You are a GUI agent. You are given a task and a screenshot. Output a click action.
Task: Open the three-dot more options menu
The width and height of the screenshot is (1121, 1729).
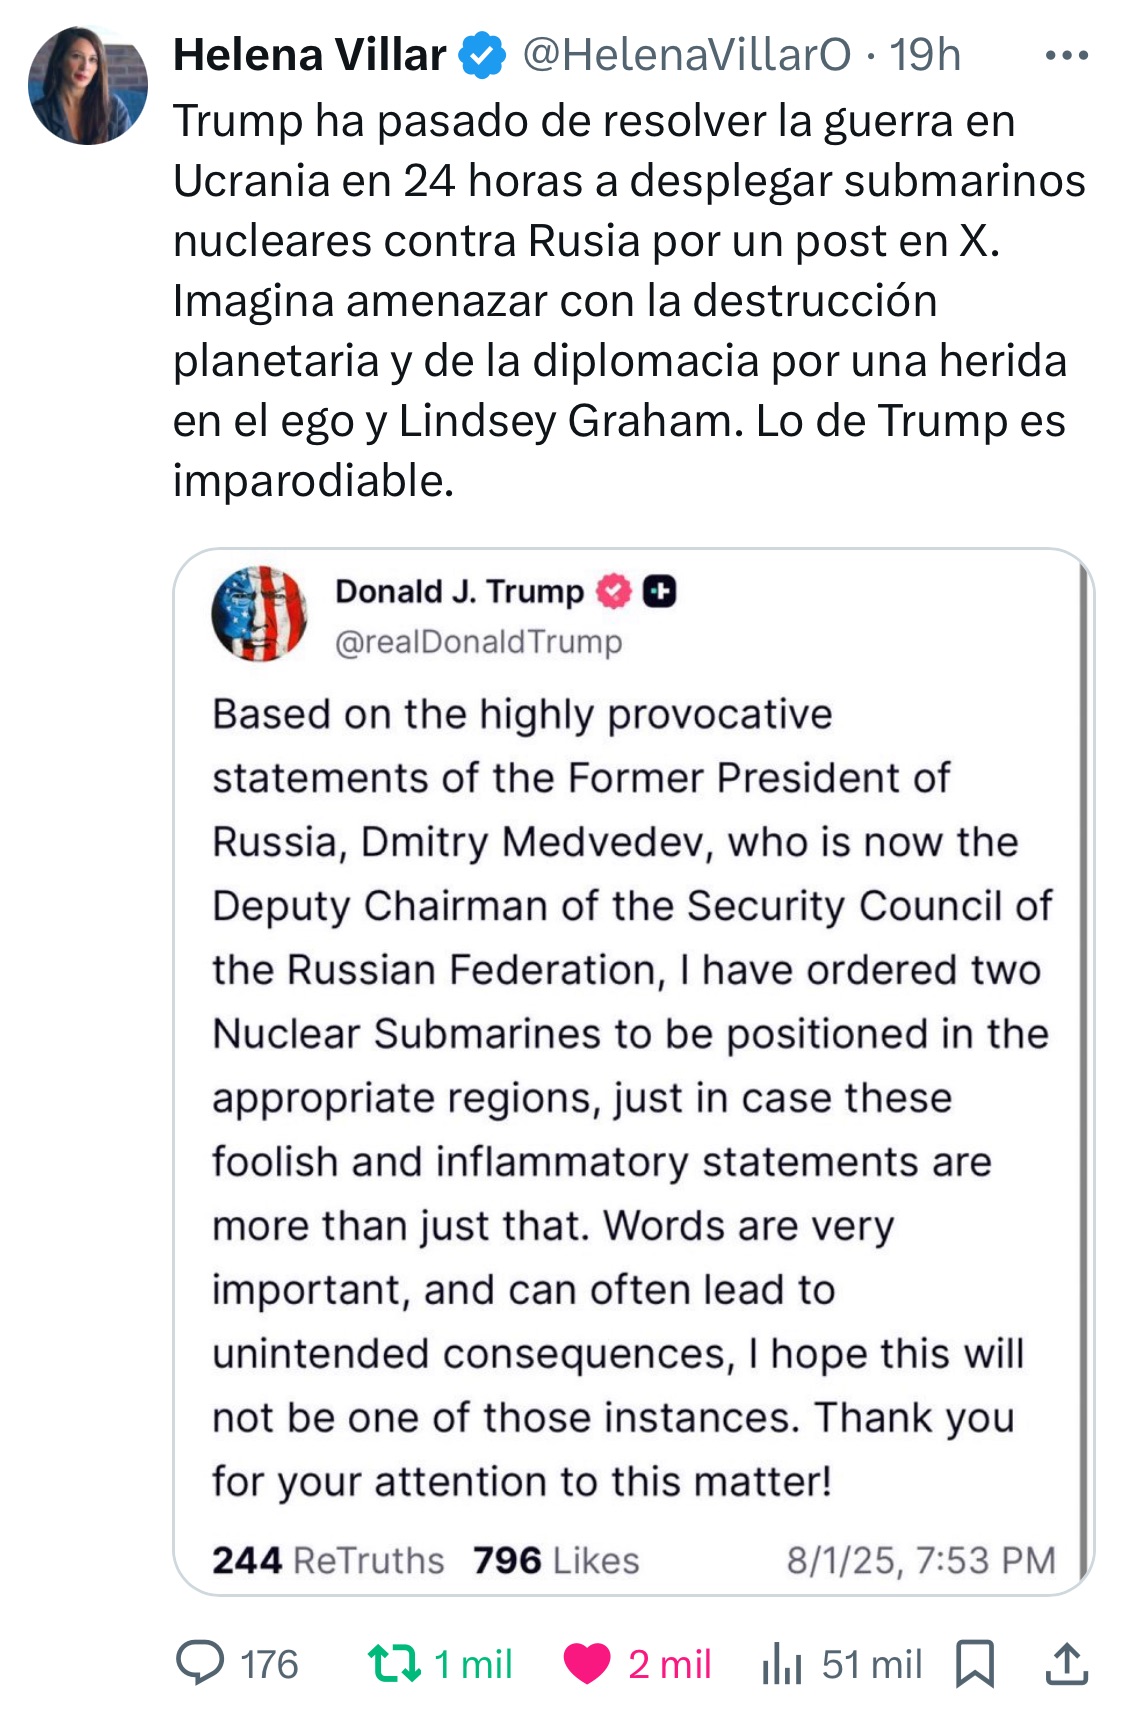point(1066,56)
